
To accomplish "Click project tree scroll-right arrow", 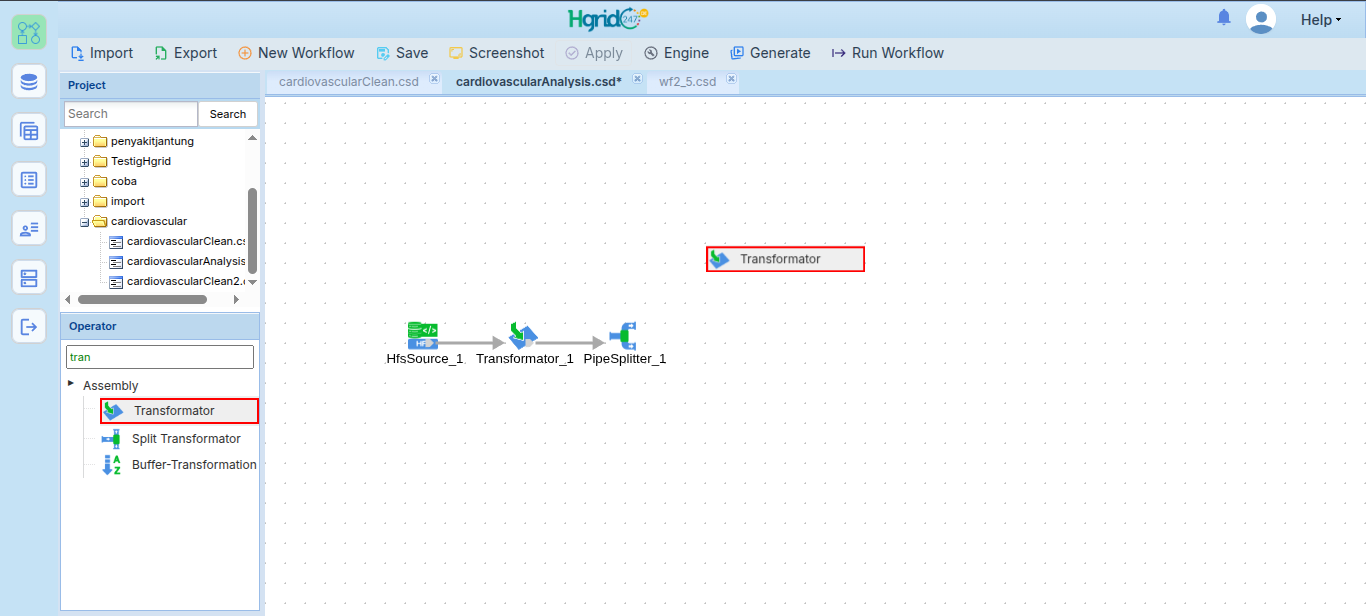I will coord(236,299).
